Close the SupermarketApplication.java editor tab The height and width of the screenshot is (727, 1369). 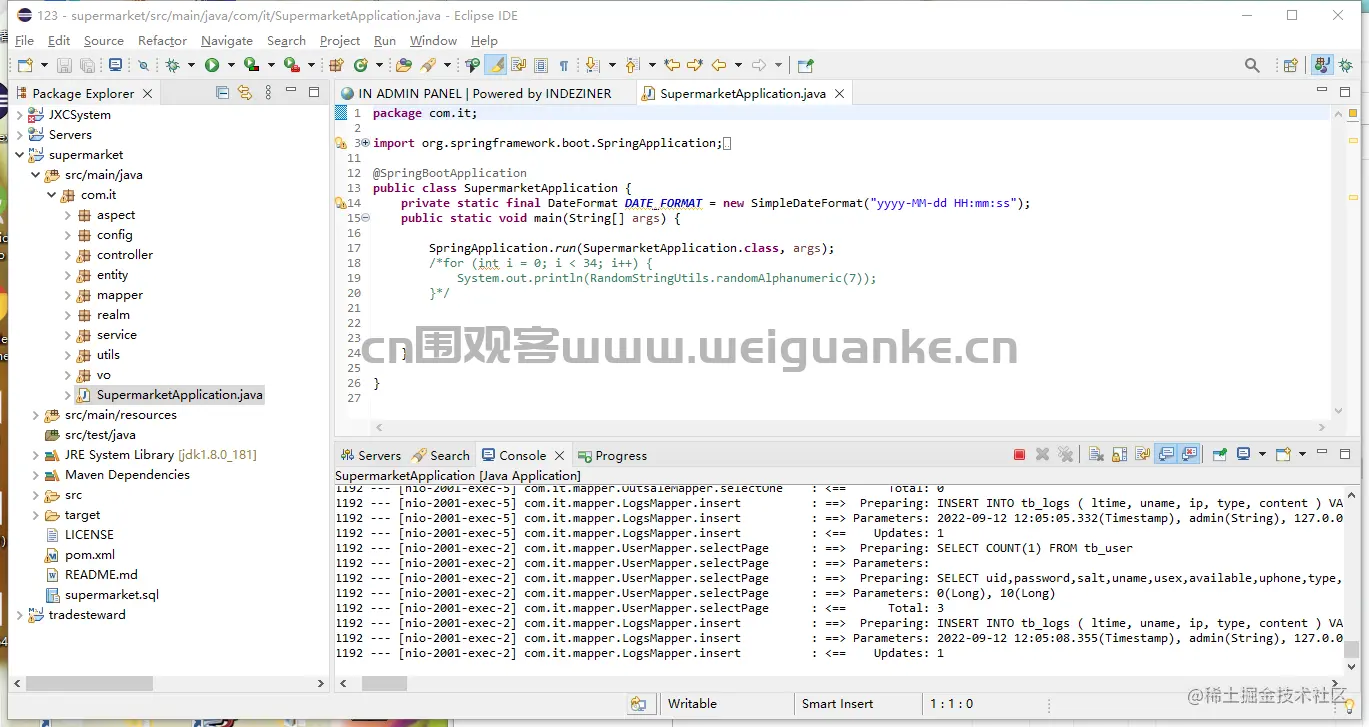coord(840,93)
